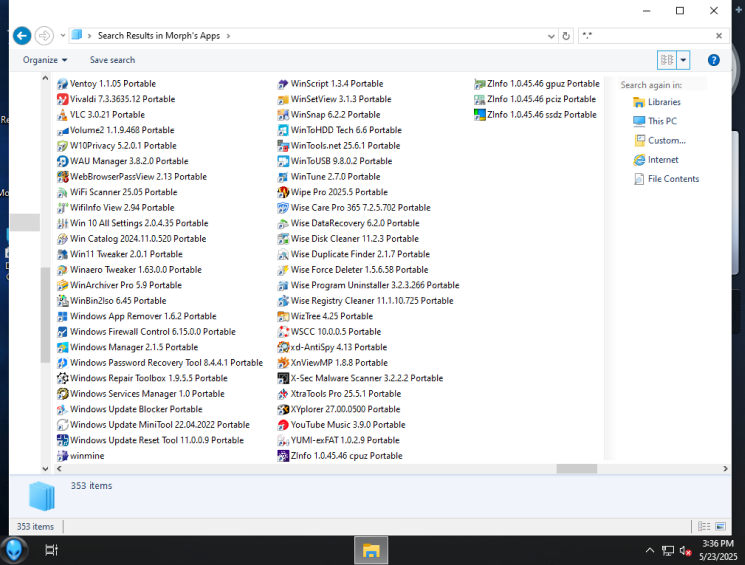This screenshot has height=565, width=745.
Task: Click the VLC 3.0.21 Portable cone icon
Action: point(62,115)
